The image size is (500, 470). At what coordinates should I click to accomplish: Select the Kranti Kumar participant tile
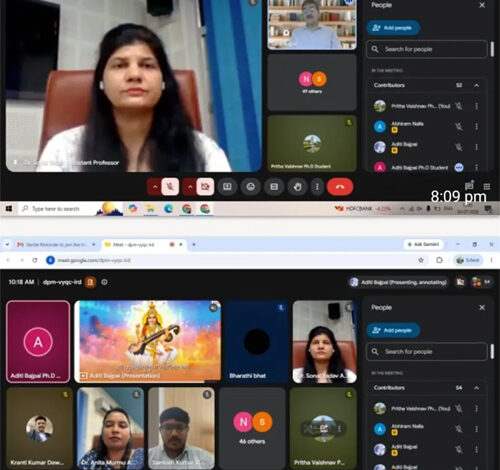pyautogui.click(x=39, y=428)
